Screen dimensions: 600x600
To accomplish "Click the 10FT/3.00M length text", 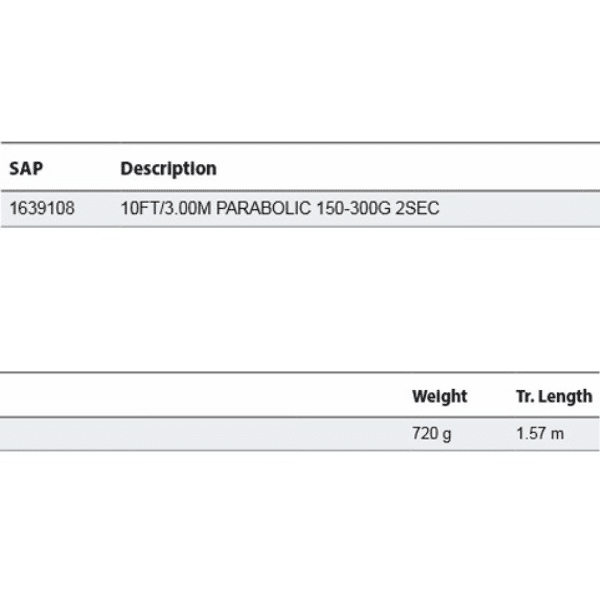I will 161,209.
